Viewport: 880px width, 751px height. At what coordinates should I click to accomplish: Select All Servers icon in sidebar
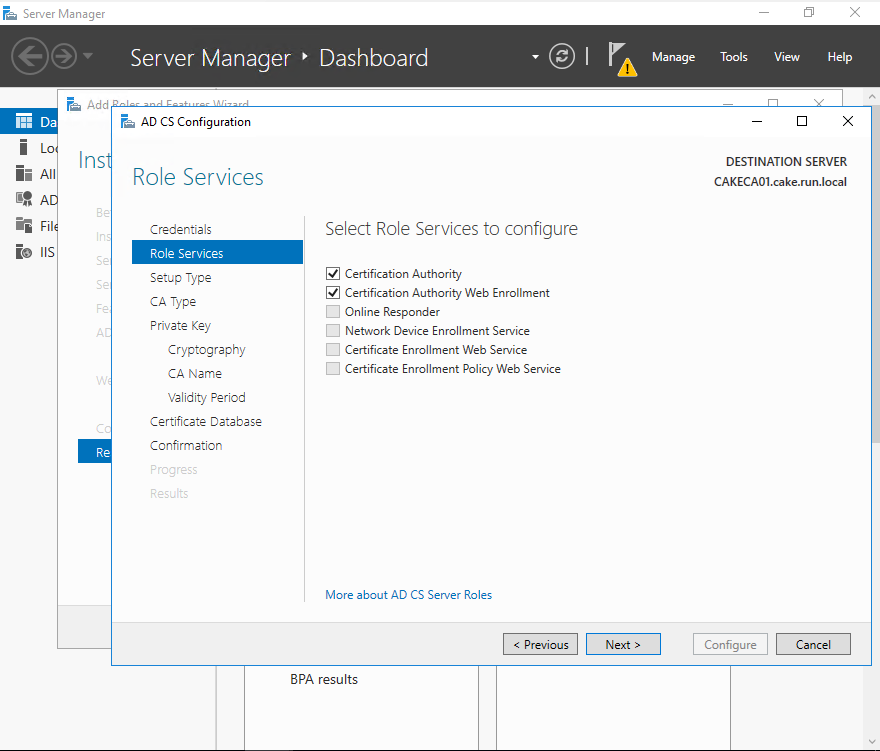coord(24,173)
